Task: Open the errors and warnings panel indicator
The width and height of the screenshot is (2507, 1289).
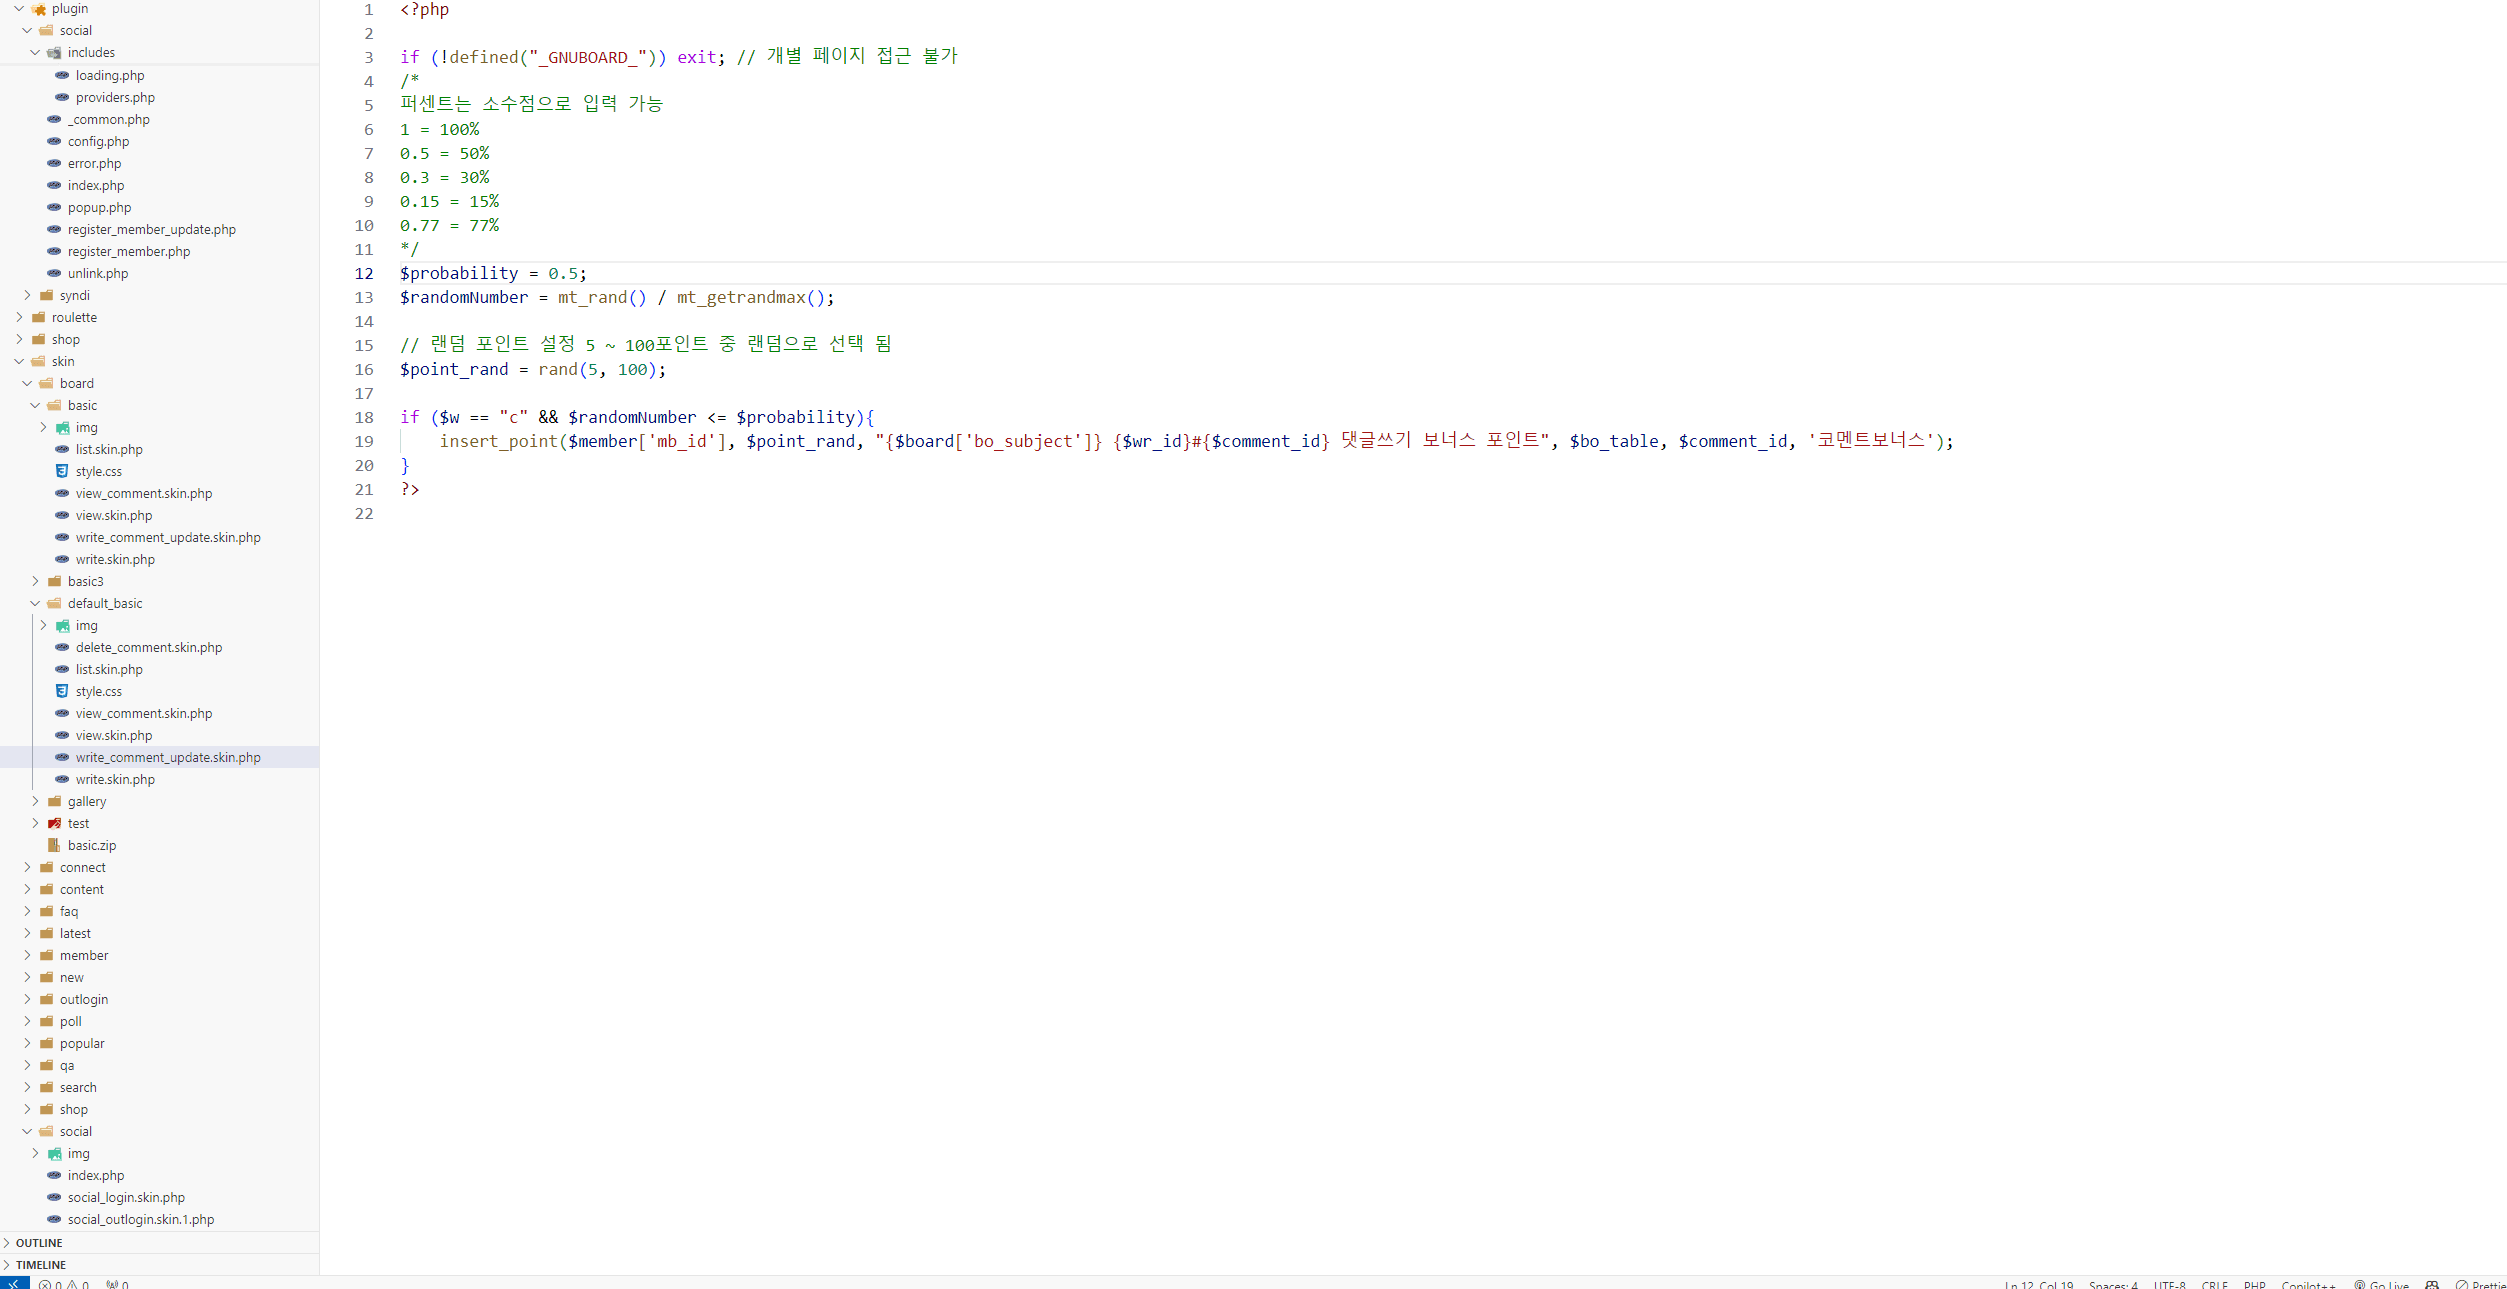Action: coord(63,1284)
